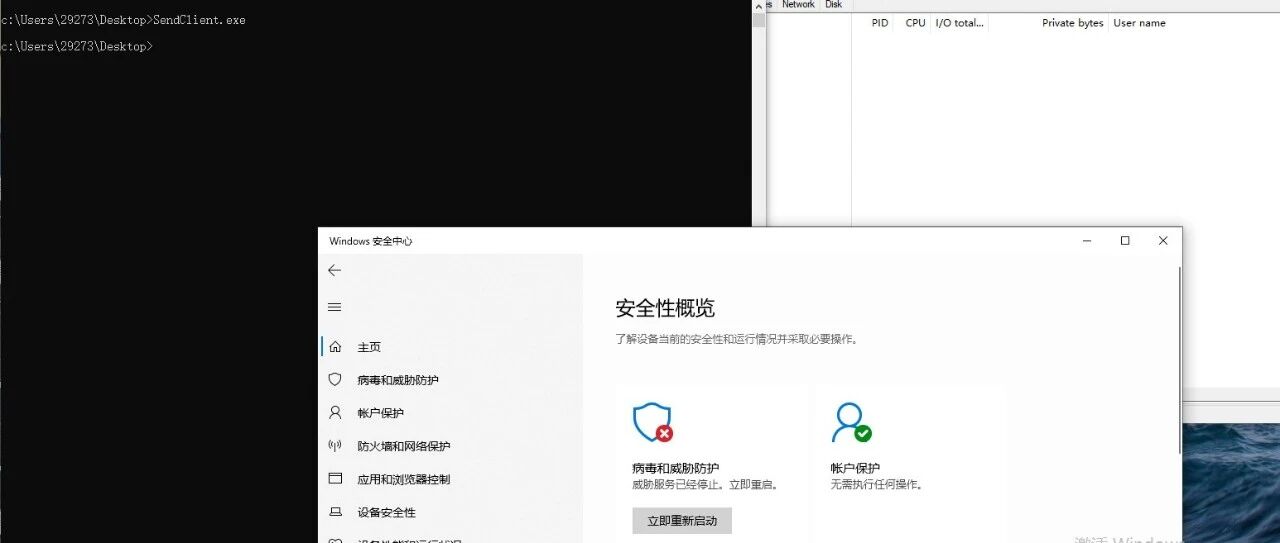Viewport: 1280px width, 543px height.
Task: Close the Windows 安全中心 window
Action: tap(1163, 241)
